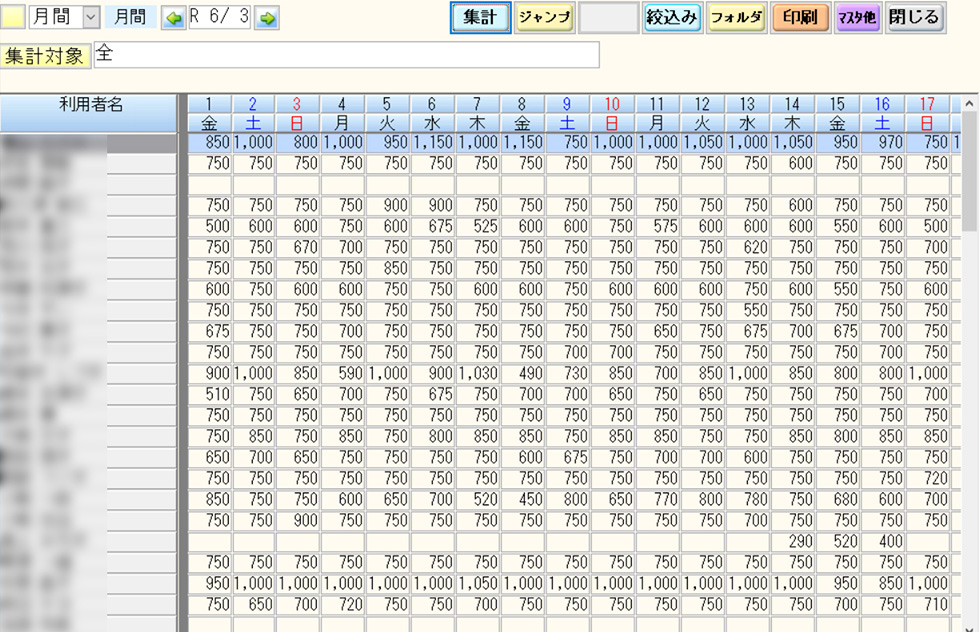Screen dimensions: 980x632
Task: Select day 6 水 column header
Action: pyautogui.click(x=432, y=113)
